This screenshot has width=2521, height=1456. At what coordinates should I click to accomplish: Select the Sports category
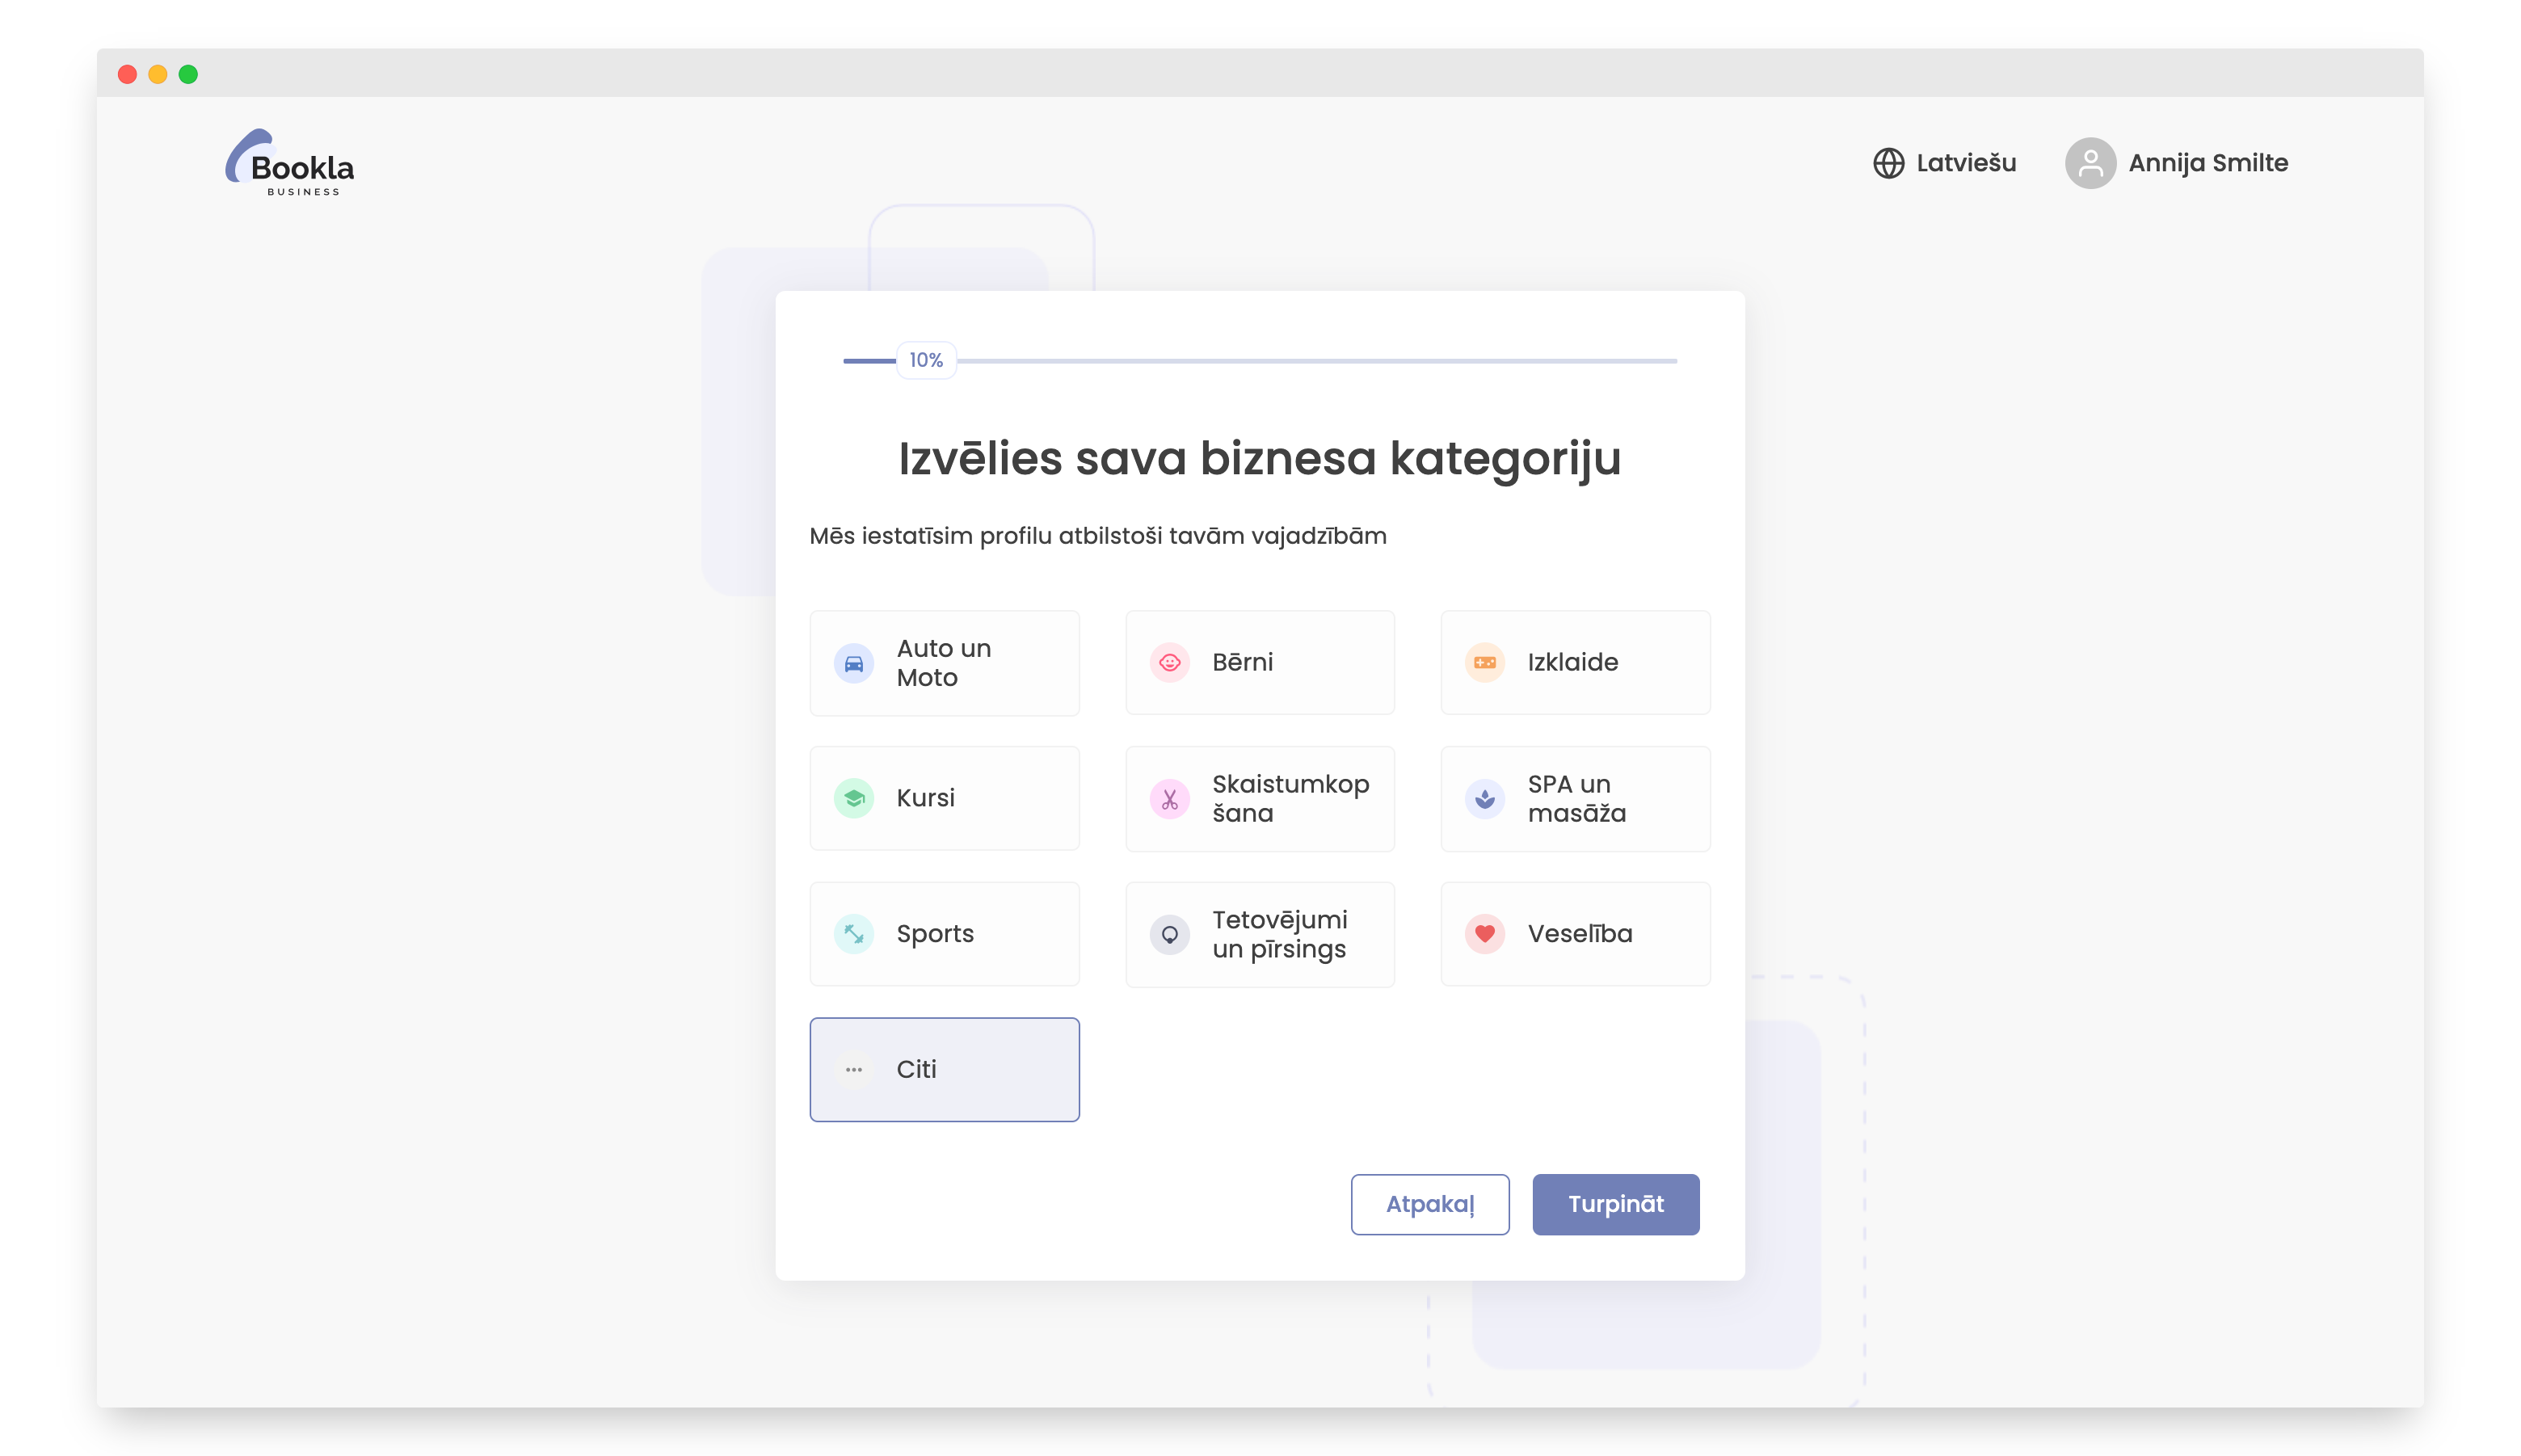tap(944, 933)
